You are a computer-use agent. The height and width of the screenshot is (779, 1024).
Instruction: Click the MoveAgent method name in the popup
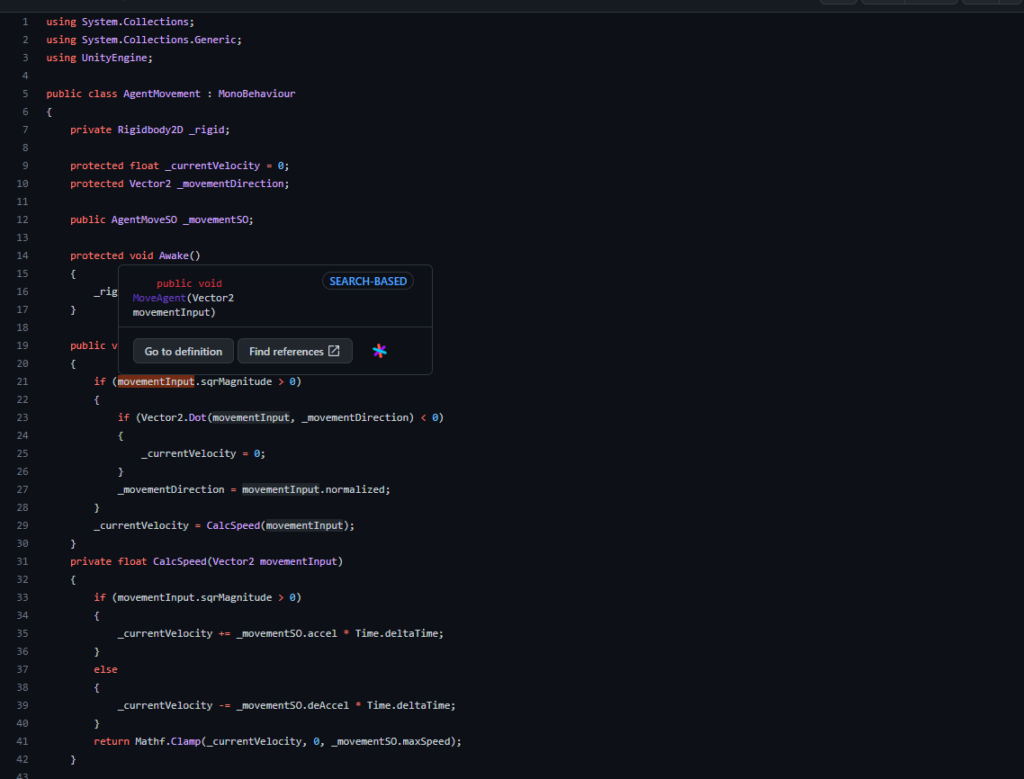[159, 298]
